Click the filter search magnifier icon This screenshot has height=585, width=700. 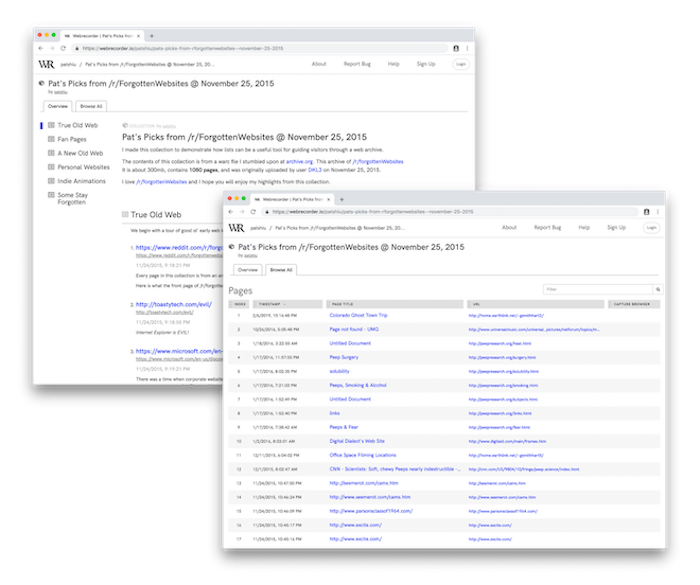[654, 289]
